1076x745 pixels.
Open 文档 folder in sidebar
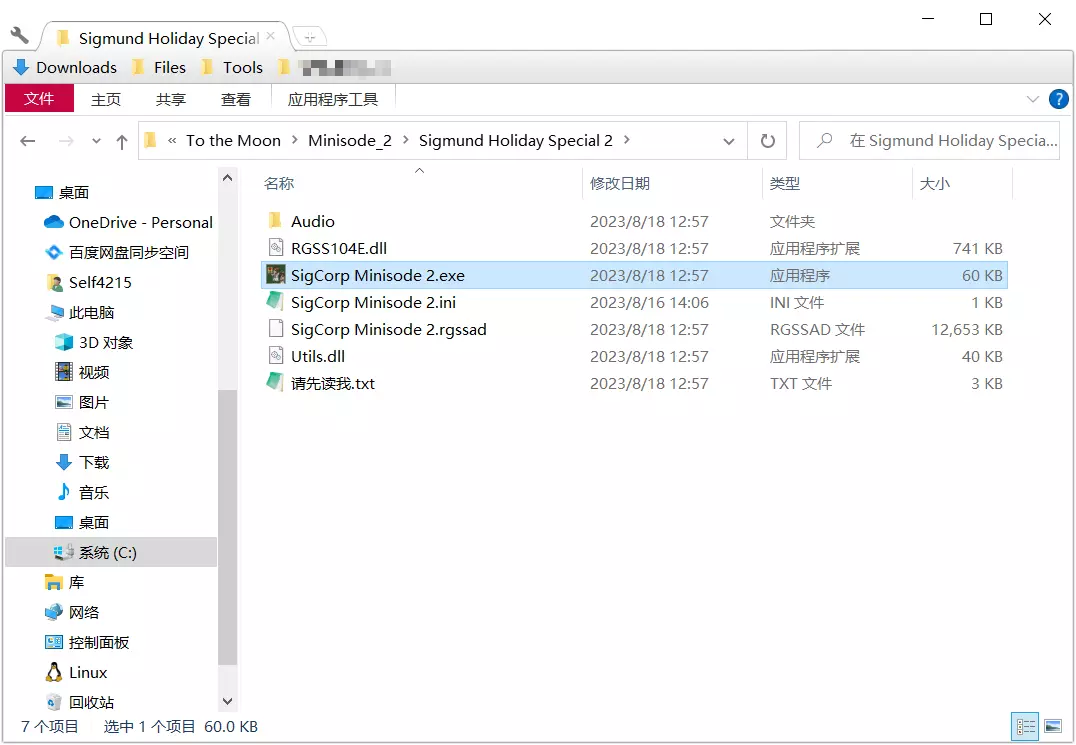point(82,432)
